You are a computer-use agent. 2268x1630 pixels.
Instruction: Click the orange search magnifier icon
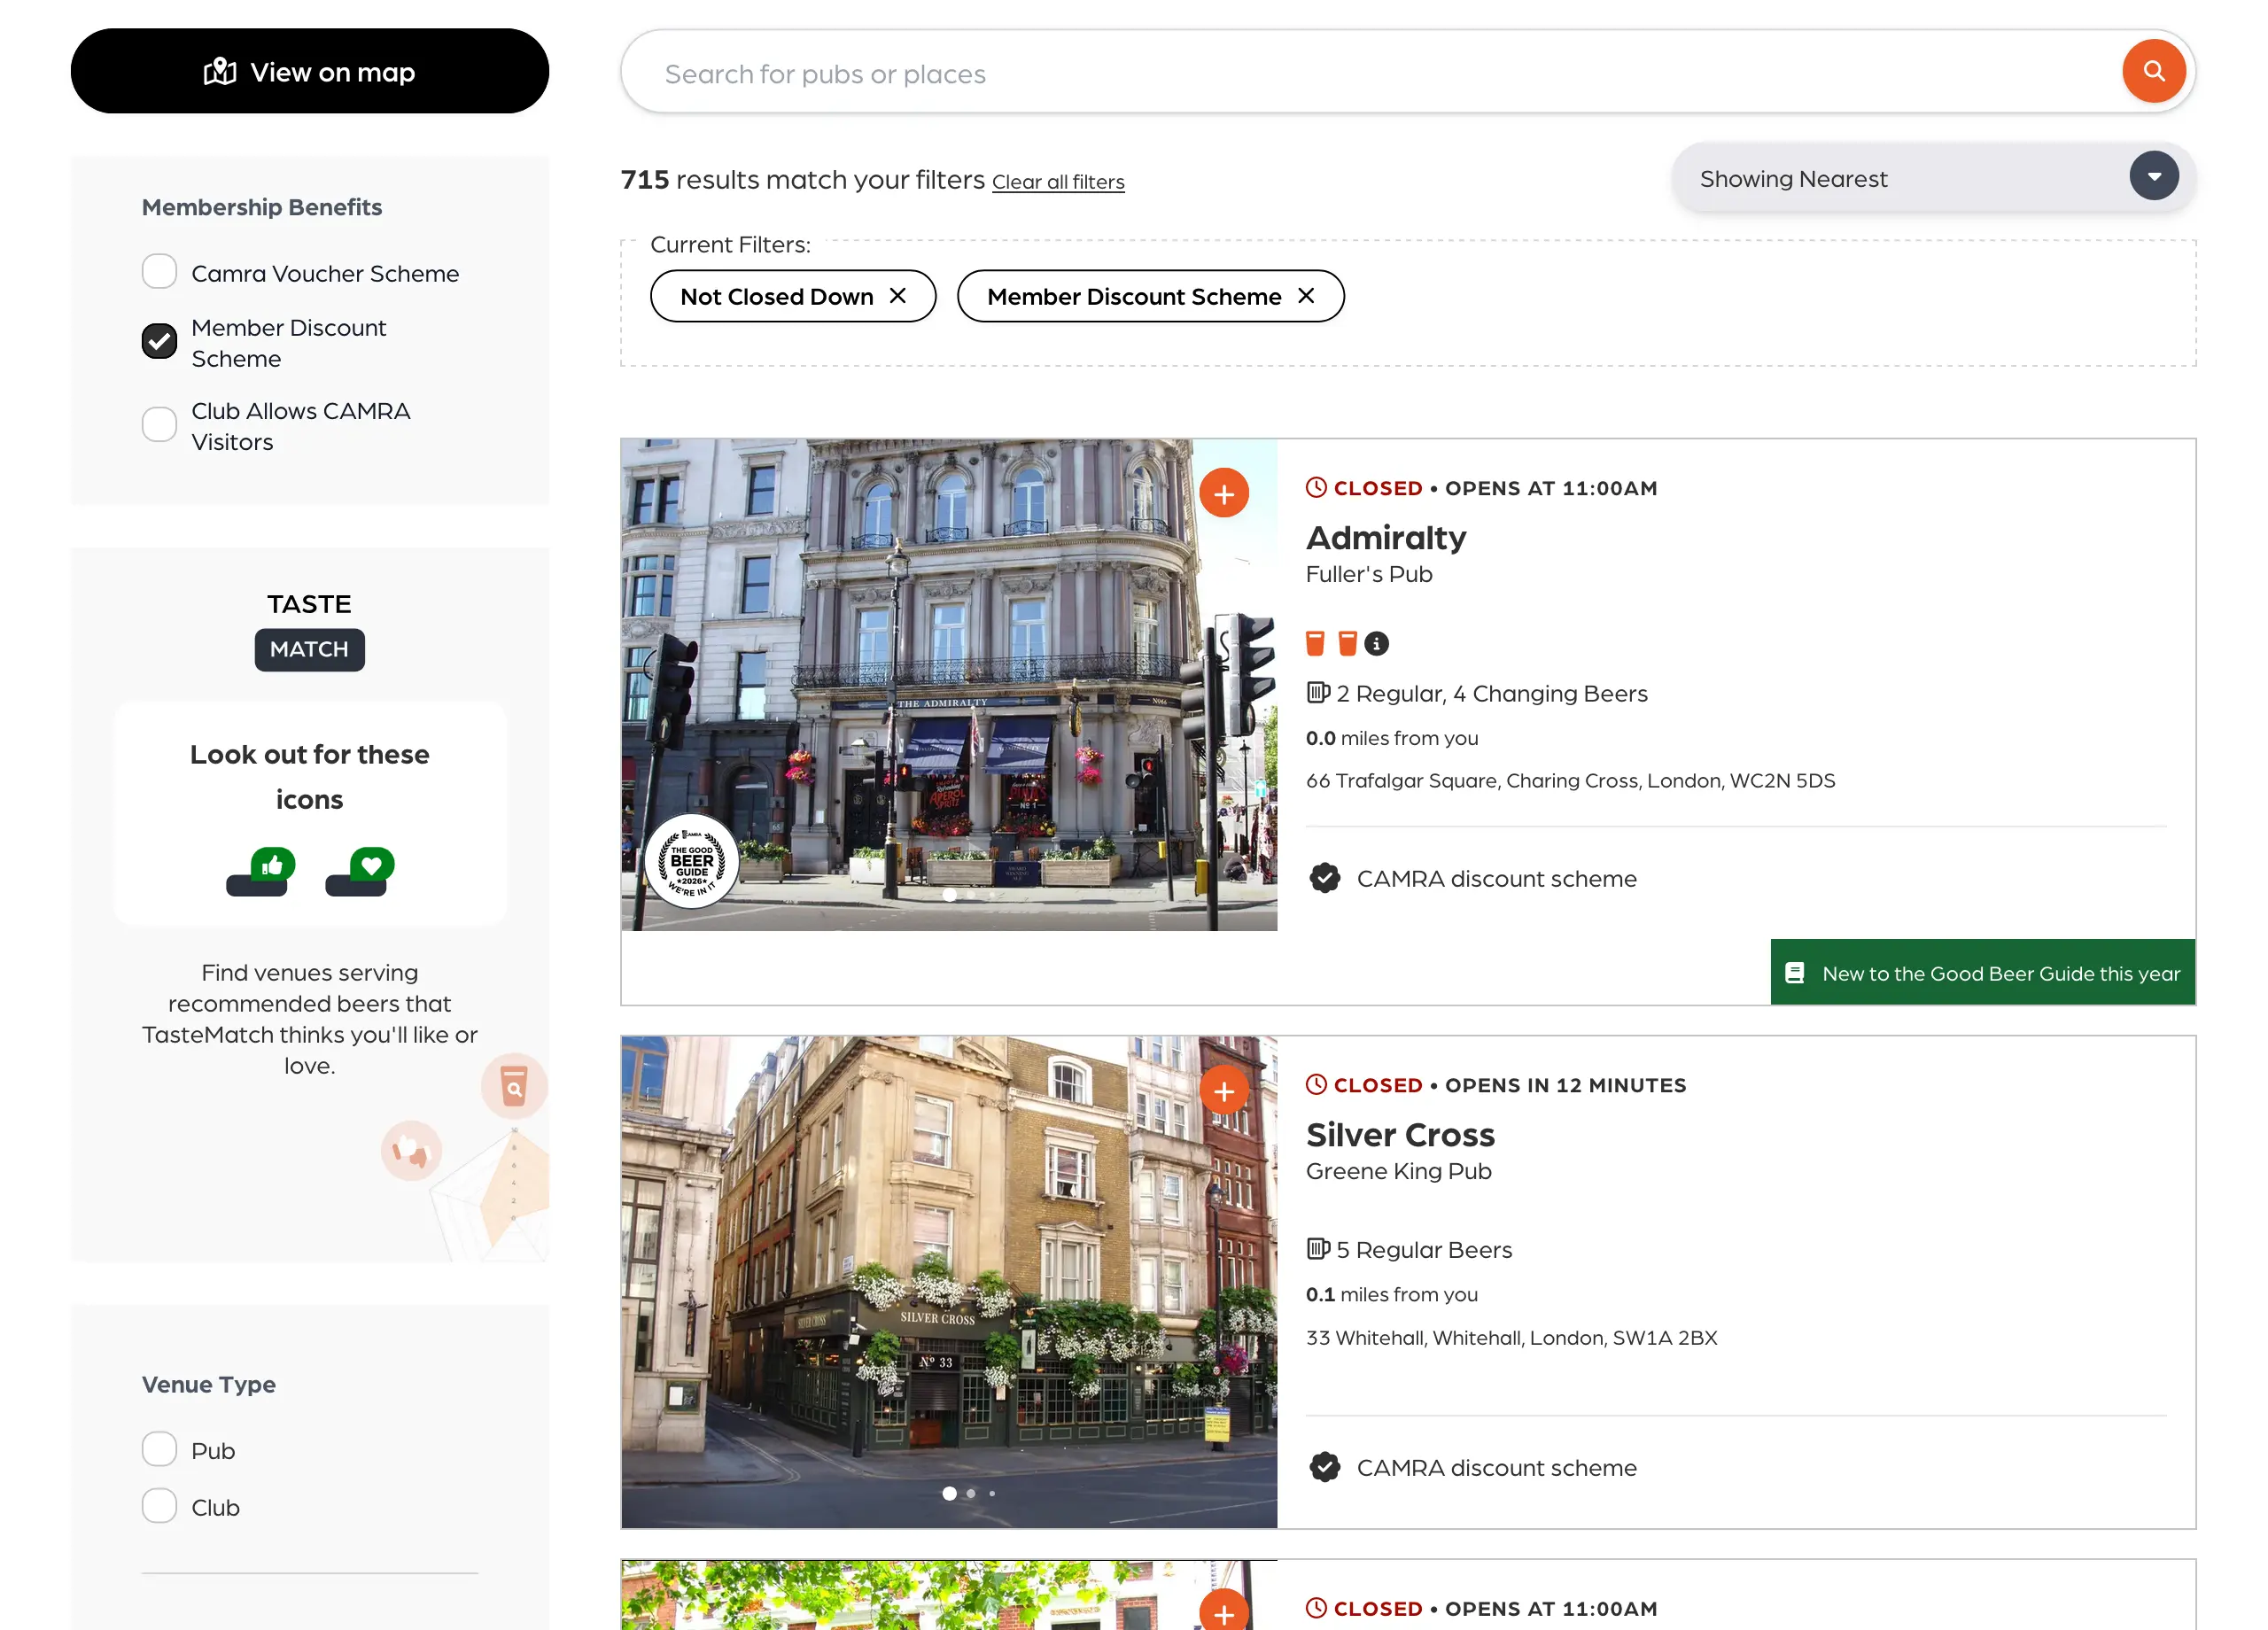click(x=2153, y=71)
